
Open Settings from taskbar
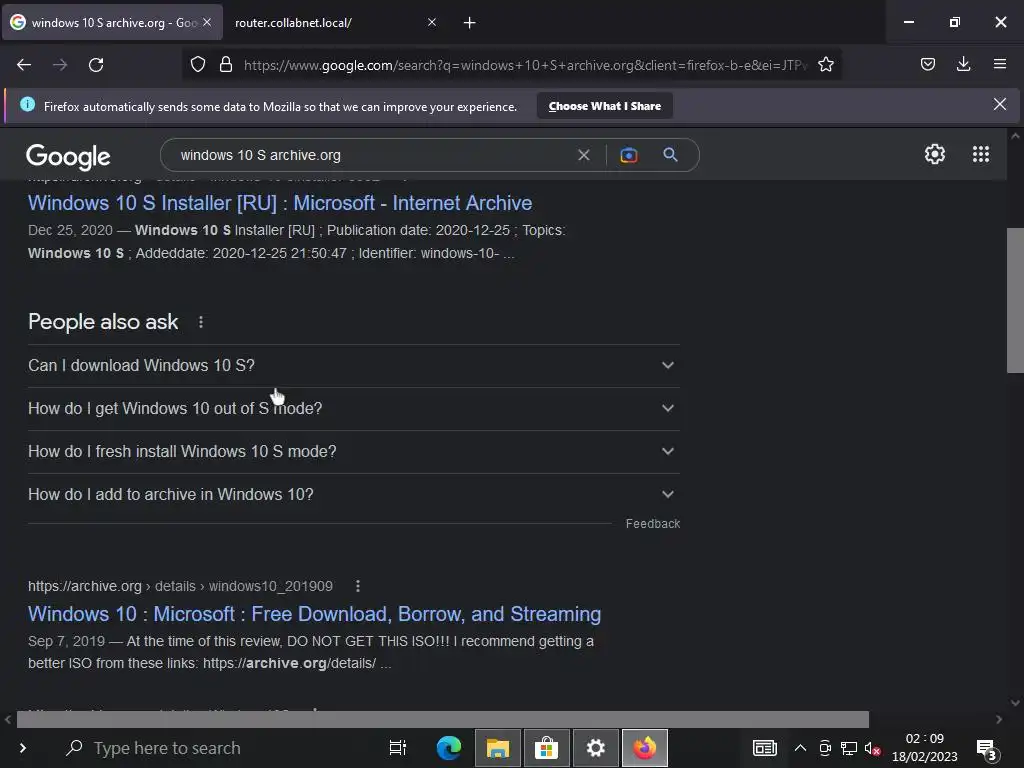pyautogui.click(x=596, y=748)
